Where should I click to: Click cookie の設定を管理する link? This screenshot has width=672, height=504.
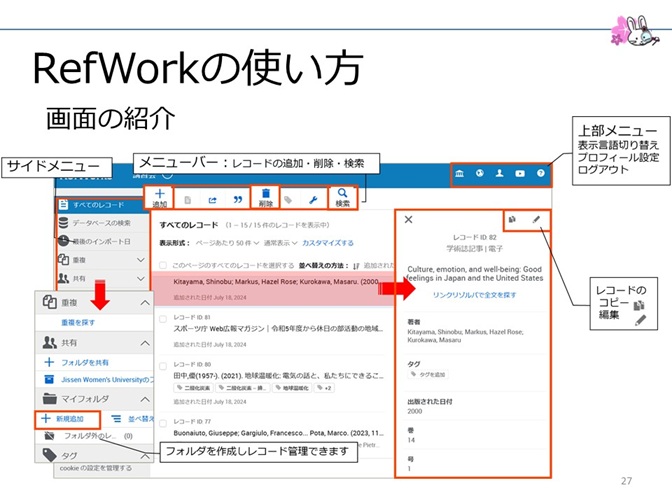[x=96, y=468]
